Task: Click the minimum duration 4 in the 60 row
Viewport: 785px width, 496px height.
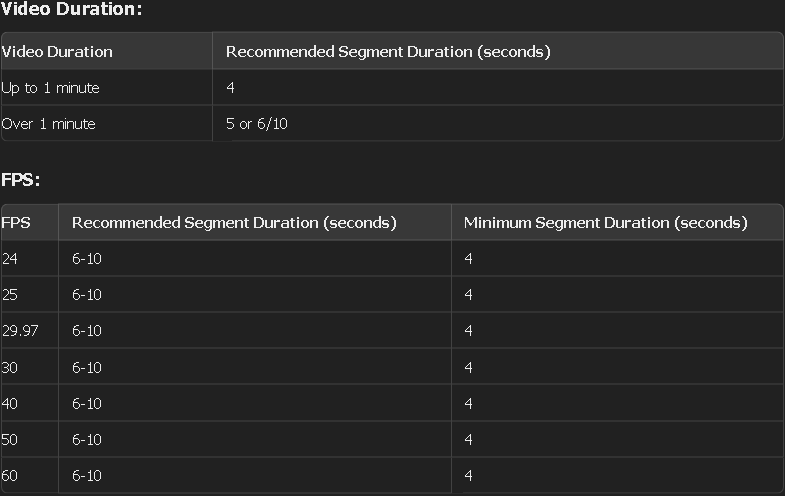Action: (x=468, y=475)
